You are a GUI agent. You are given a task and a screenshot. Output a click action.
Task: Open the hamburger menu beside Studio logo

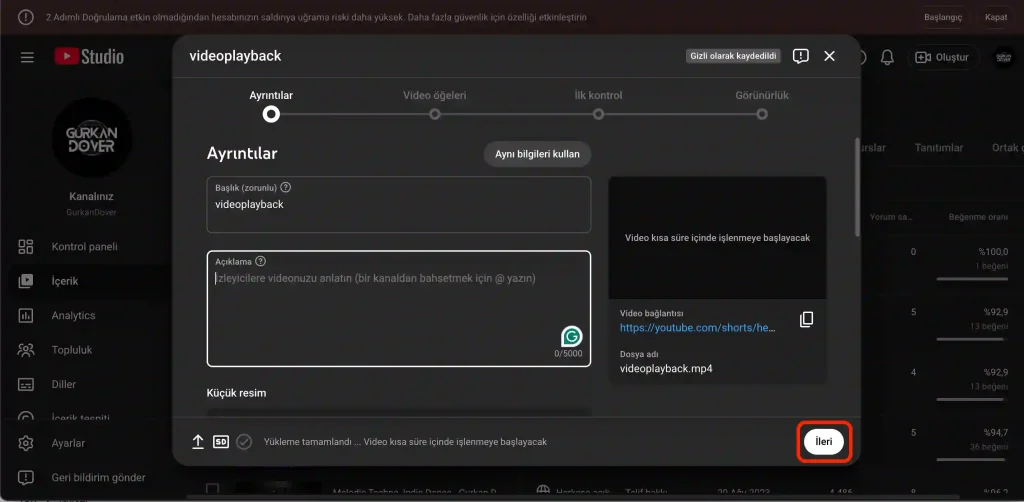pyautogui.click(x=27, y=57)
